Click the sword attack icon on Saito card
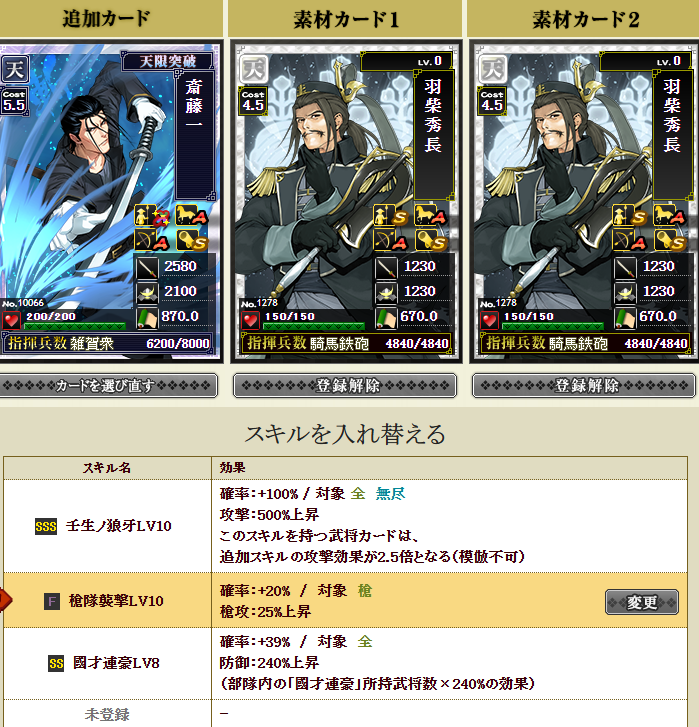Screen dimensions: 699x727 pyautogui.click(x=146, y=267)
